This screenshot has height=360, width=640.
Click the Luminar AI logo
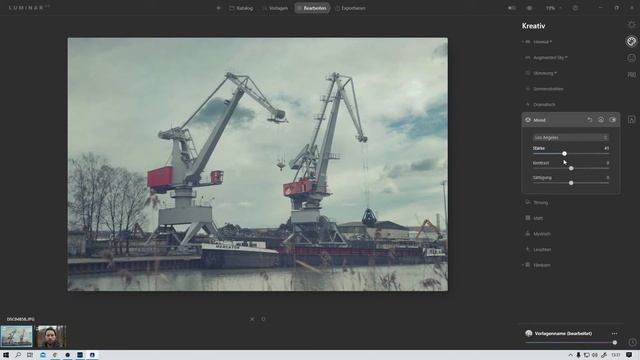point(29,8)
